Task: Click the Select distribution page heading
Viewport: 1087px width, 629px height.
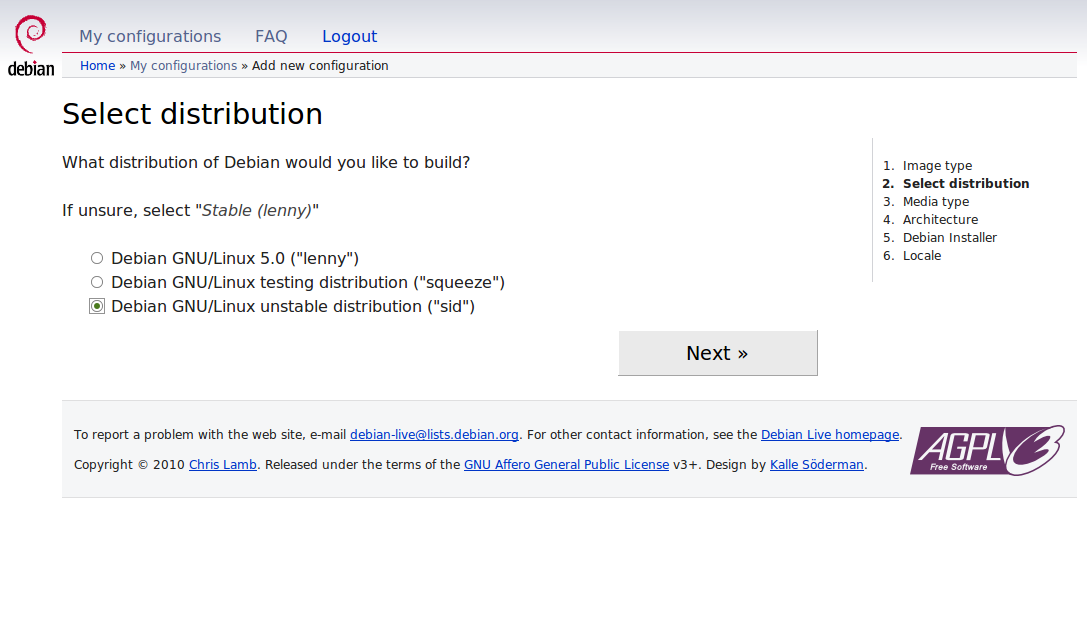Action: (192, 114)
